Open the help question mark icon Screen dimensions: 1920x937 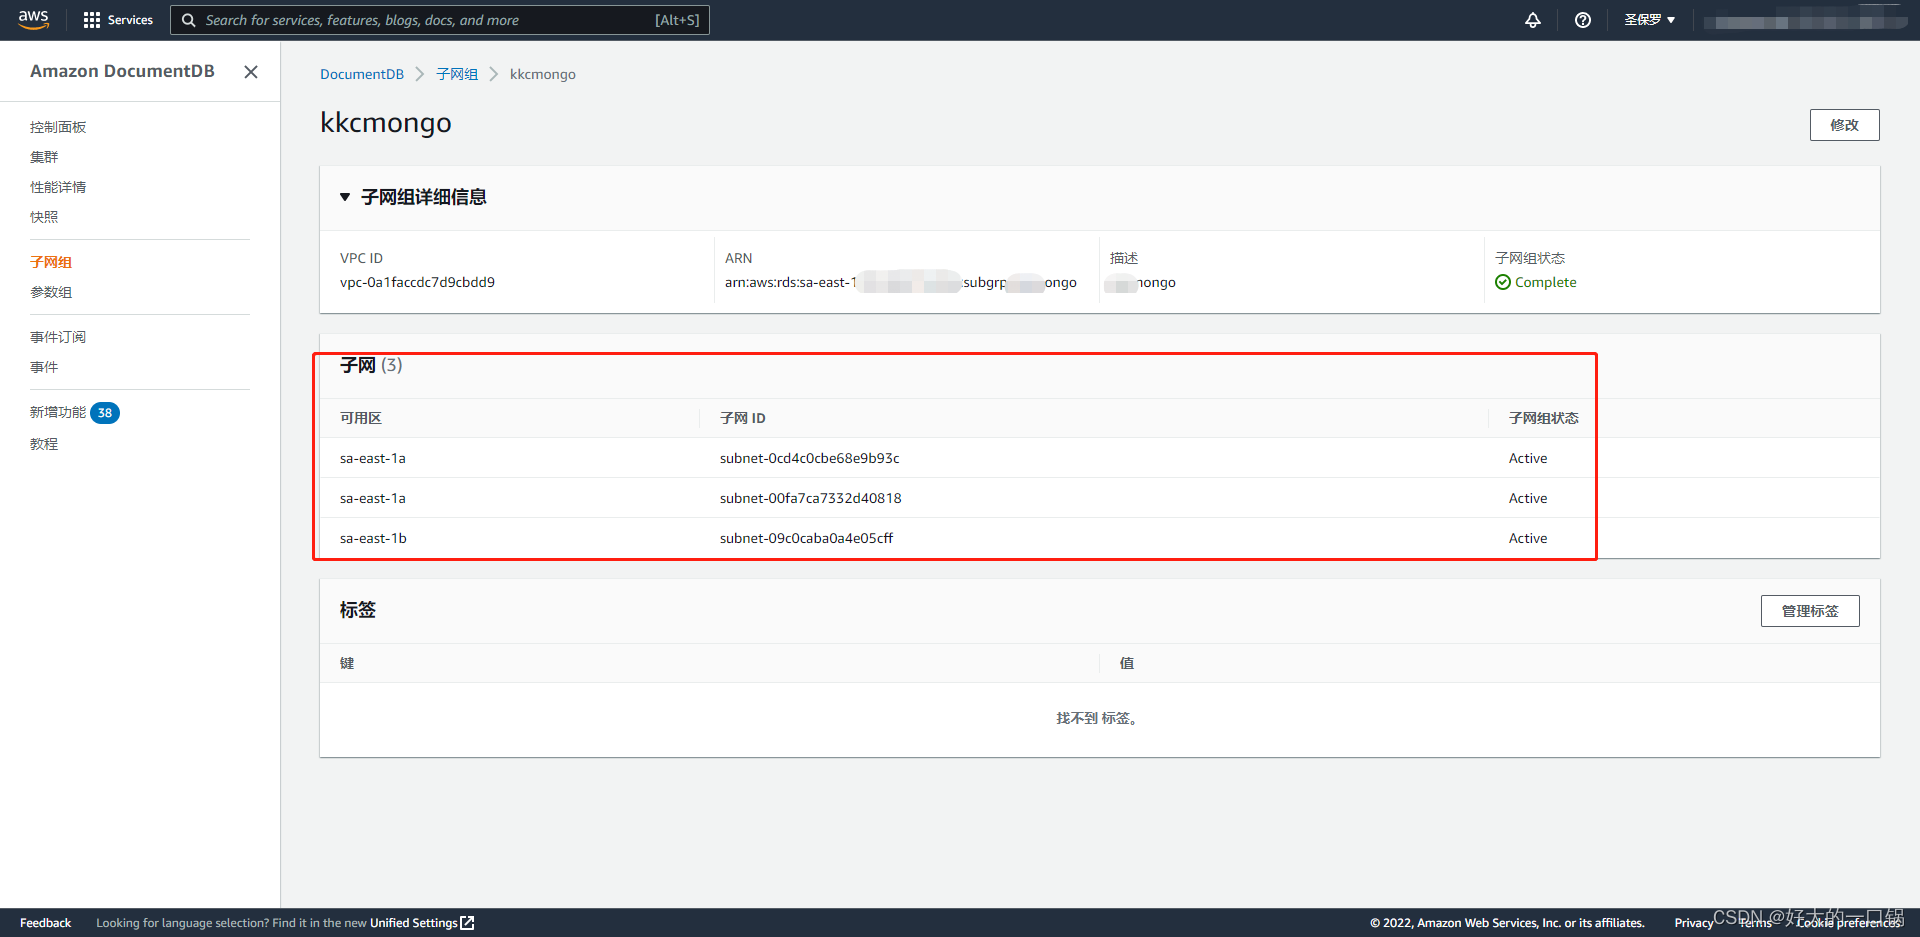coord(1582,20)
